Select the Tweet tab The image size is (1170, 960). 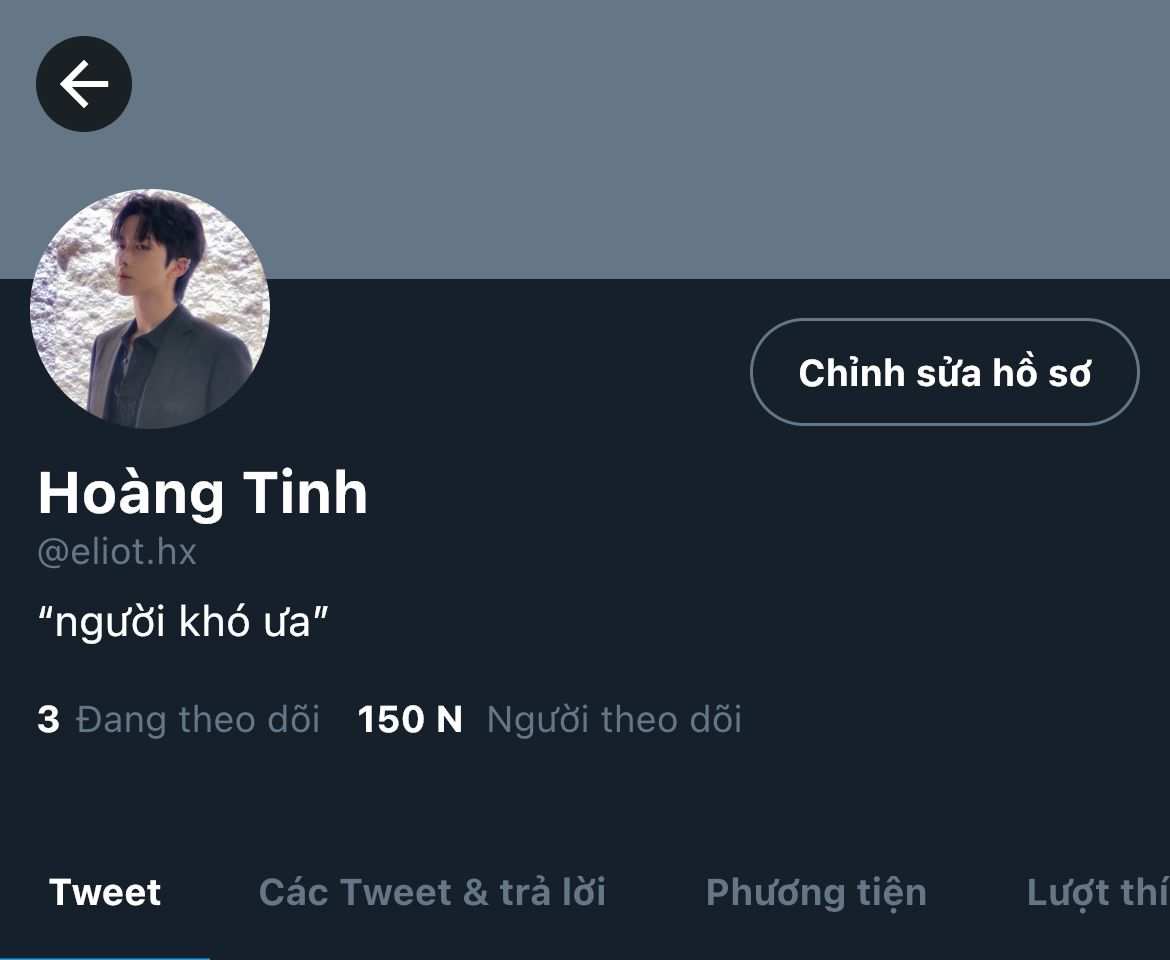click(x=105, y=892)
